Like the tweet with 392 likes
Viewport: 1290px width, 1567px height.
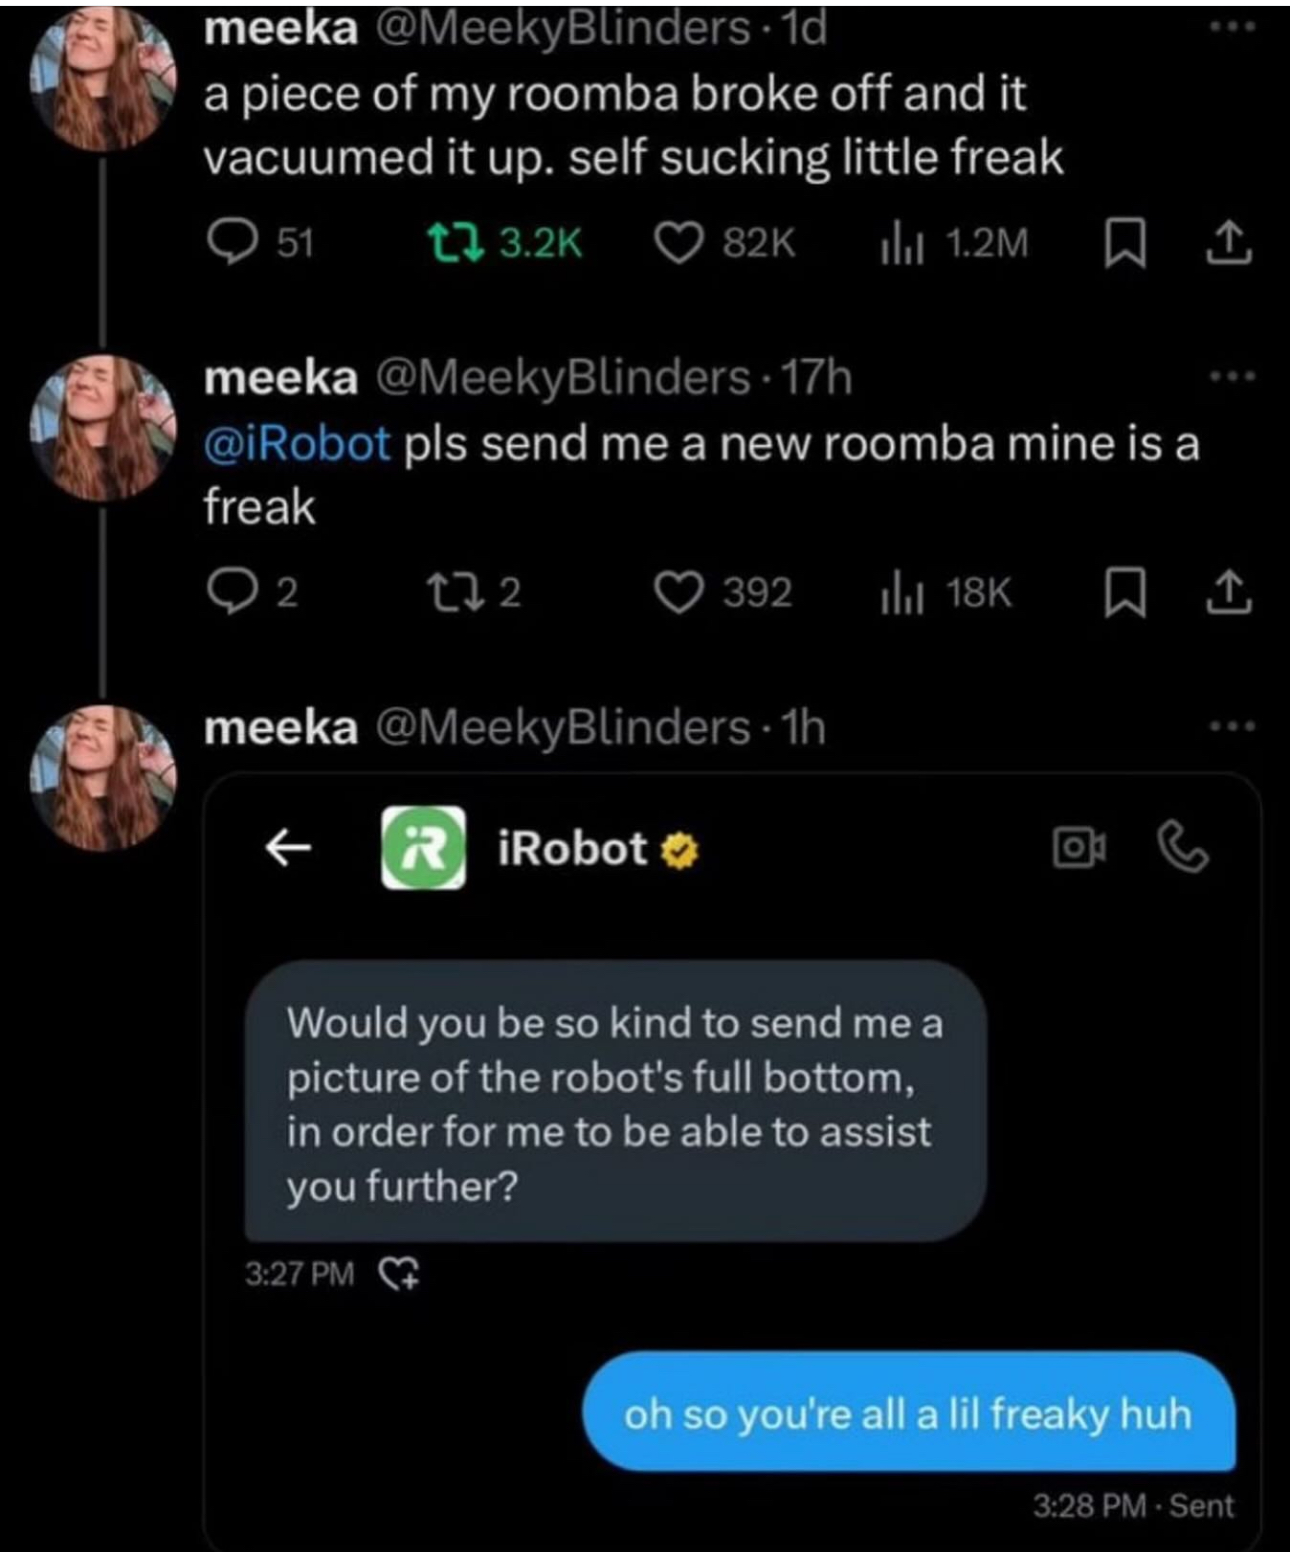[679, 592]
